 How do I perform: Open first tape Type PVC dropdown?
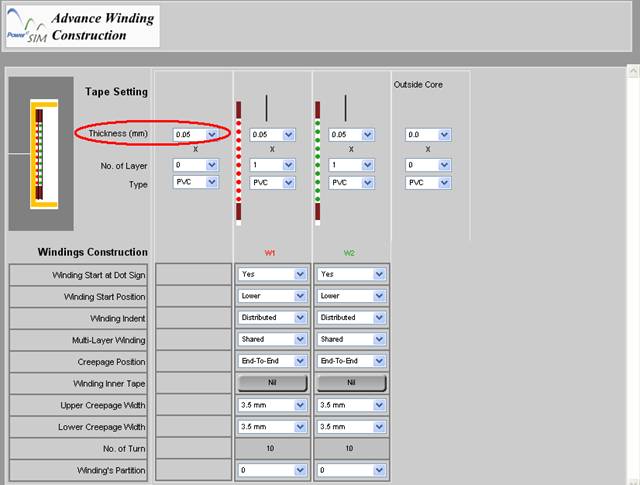[x=196, y=182]
